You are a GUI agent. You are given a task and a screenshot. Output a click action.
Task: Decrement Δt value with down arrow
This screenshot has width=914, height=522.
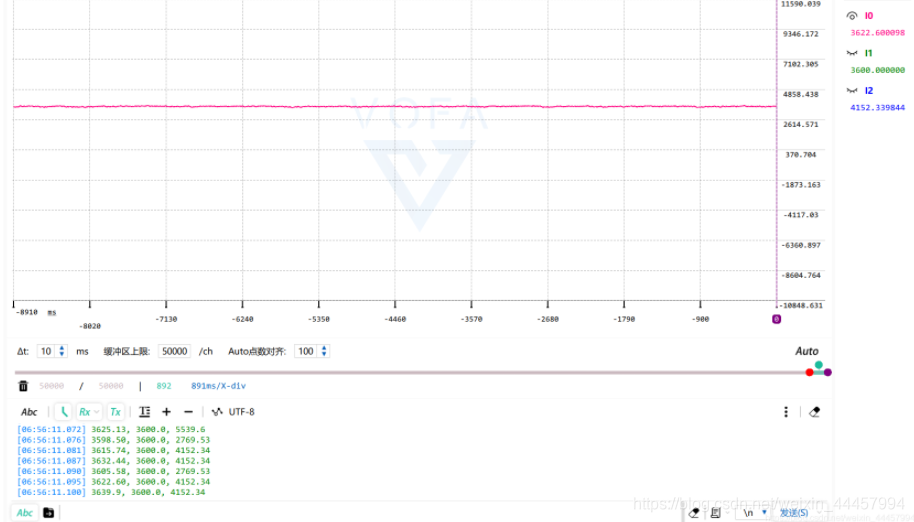click(x=62, y=354)
